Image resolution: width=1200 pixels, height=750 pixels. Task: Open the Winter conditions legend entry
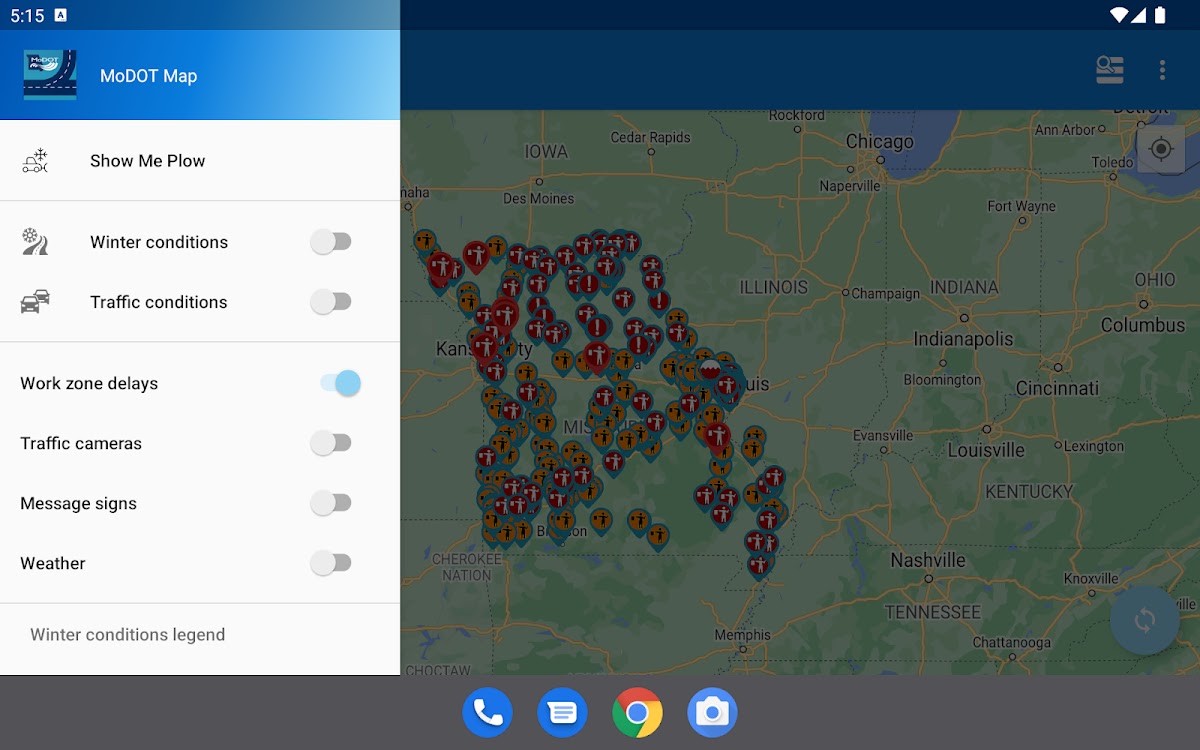pos(127,635)
